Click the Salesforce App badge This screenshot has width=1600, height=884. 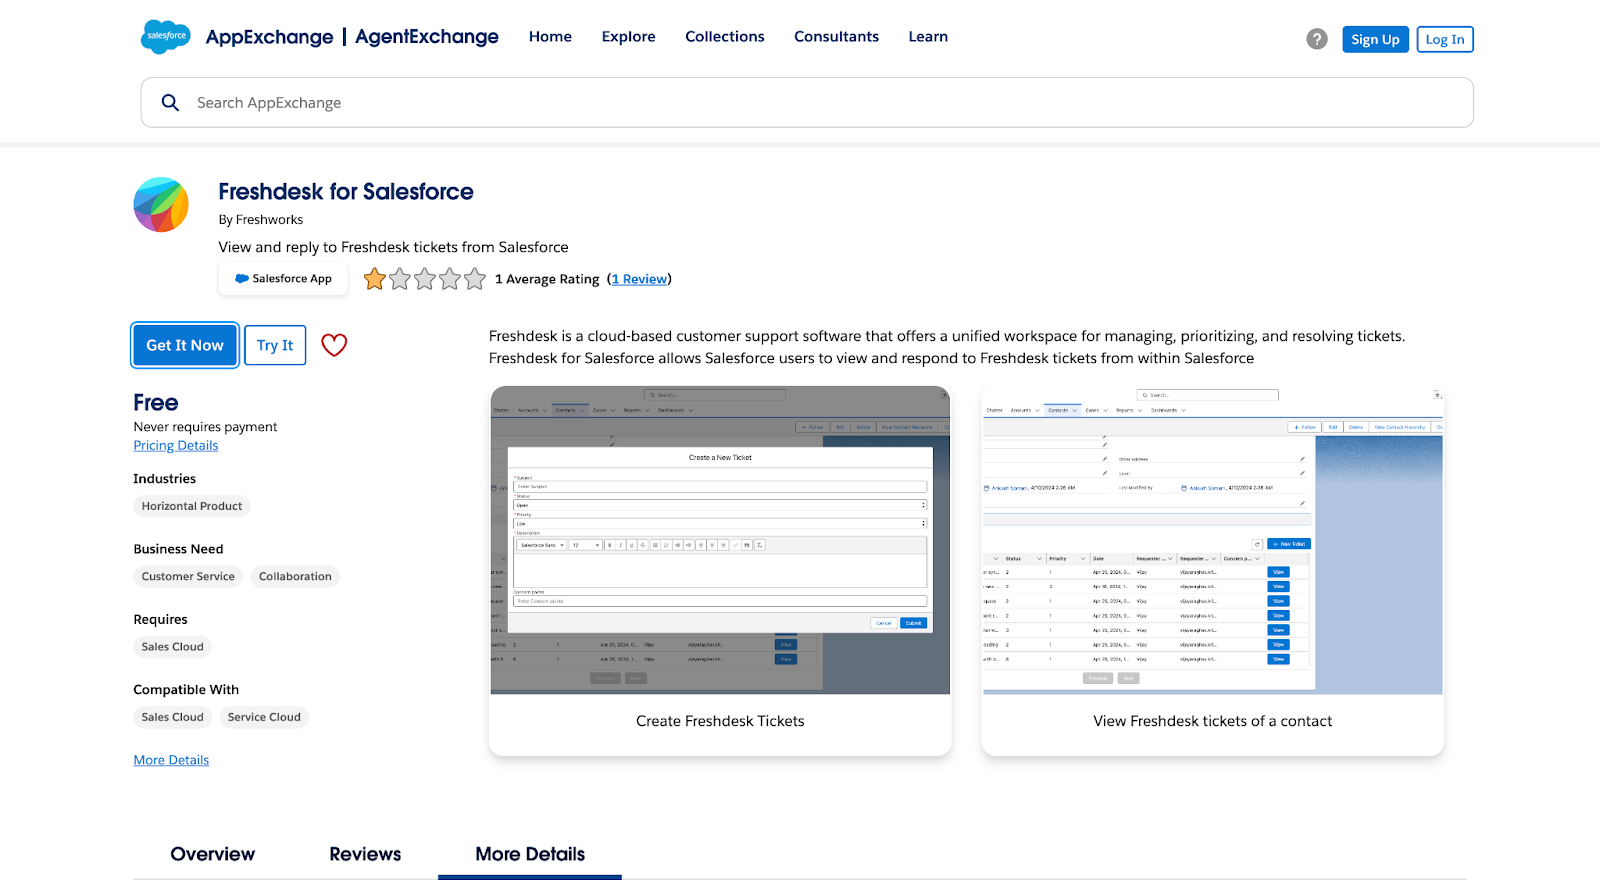[283, 279]
